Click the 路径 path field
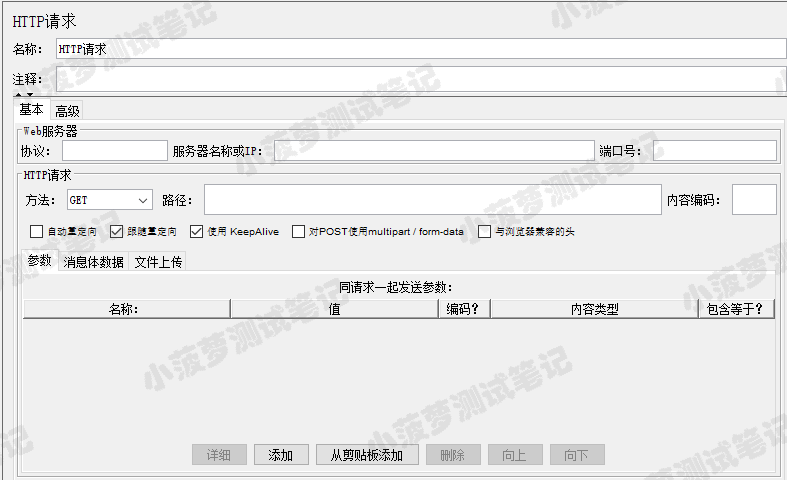This screenshot has height=480, width=787. click(x=432, y=200)
